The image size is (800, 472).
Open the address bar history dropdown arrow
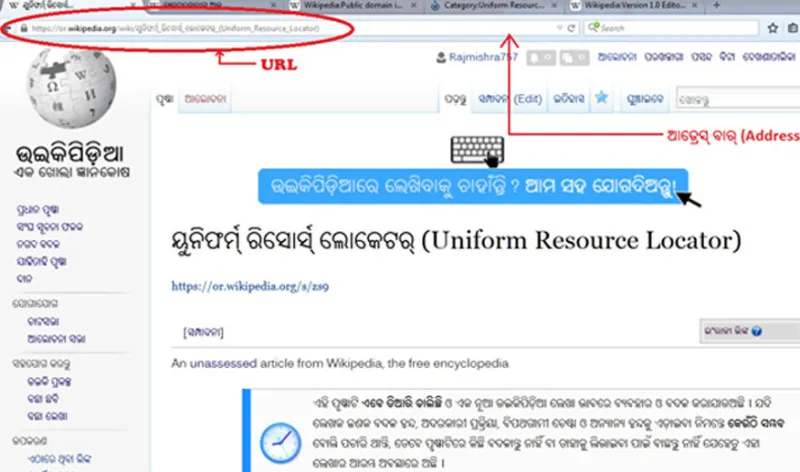(x=559, y=28)
